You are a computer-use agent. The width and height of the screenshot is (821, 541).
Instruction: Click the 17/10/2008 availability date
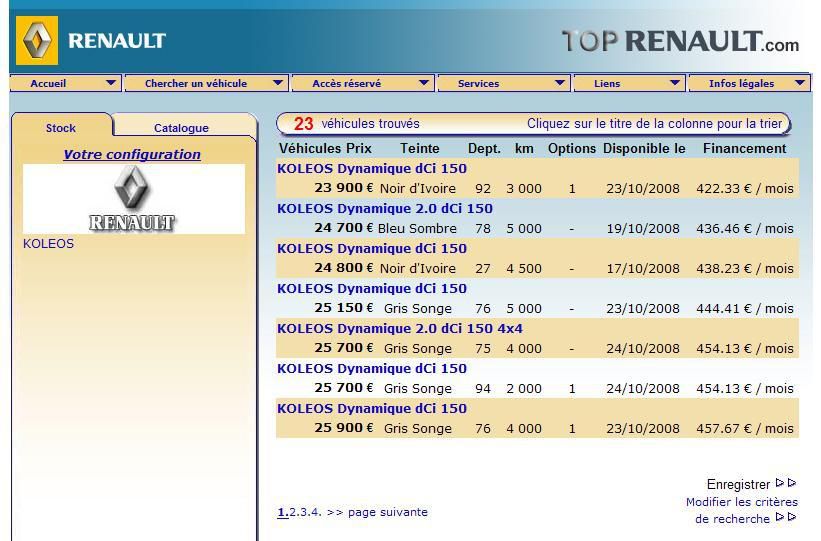643,269
